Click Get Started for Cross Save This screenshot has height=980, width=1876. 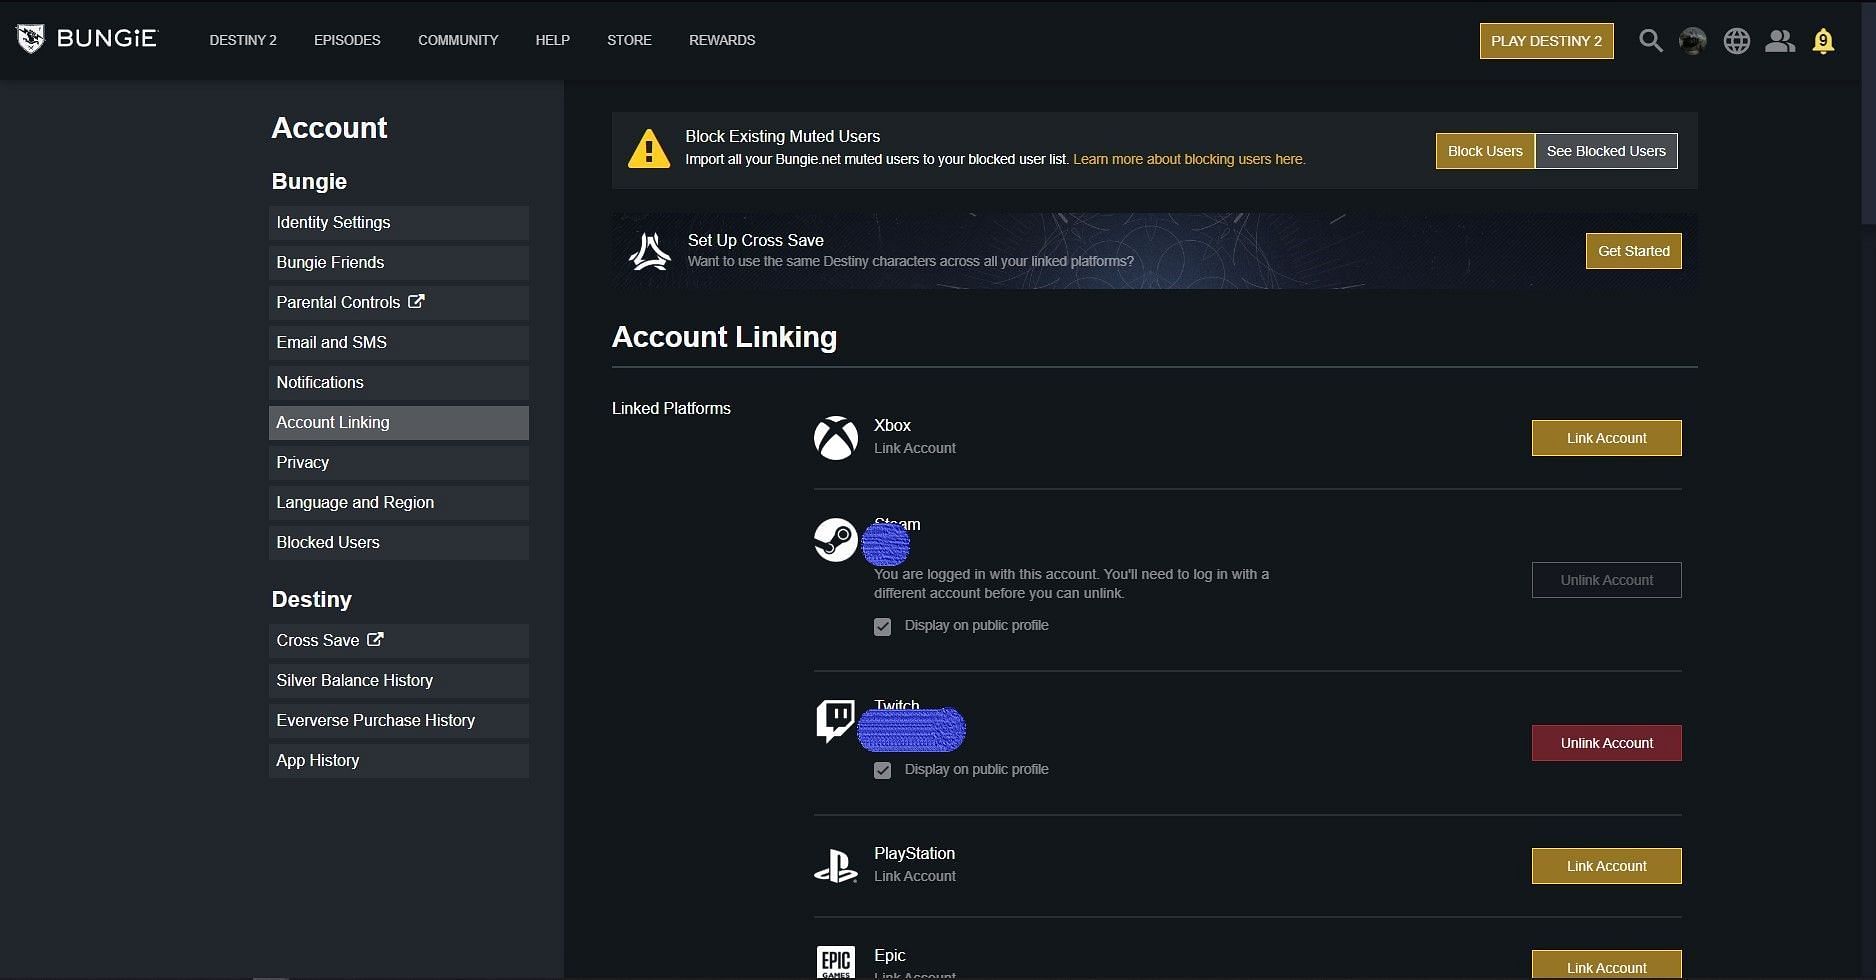pyautogui.click(x=1633, y=251)
